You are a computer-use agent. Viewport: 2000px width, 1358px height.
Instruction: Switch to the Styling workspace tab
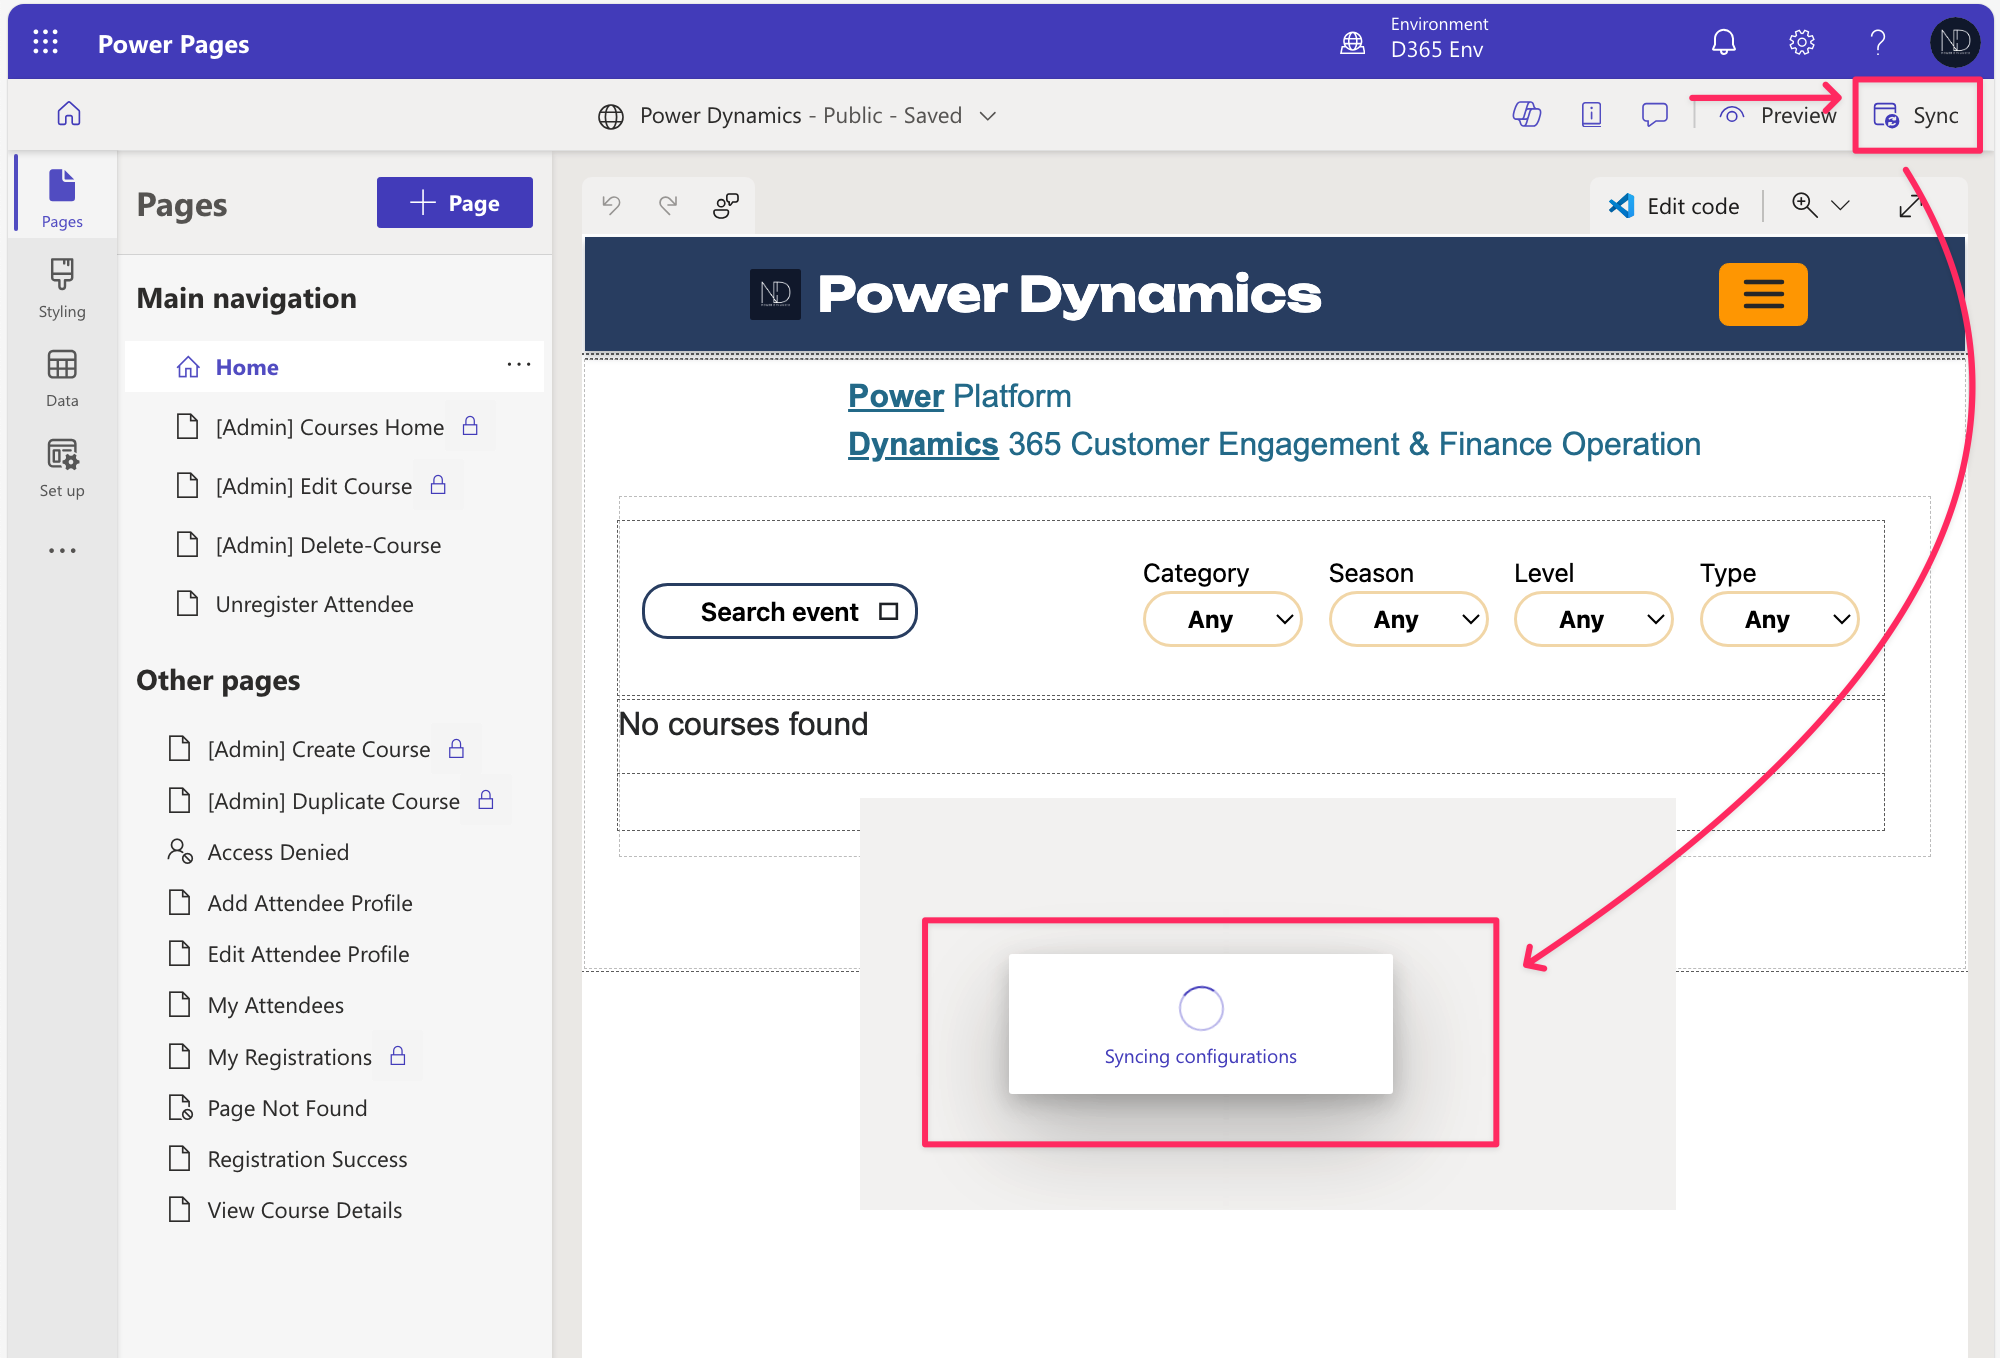coord(62,288)
